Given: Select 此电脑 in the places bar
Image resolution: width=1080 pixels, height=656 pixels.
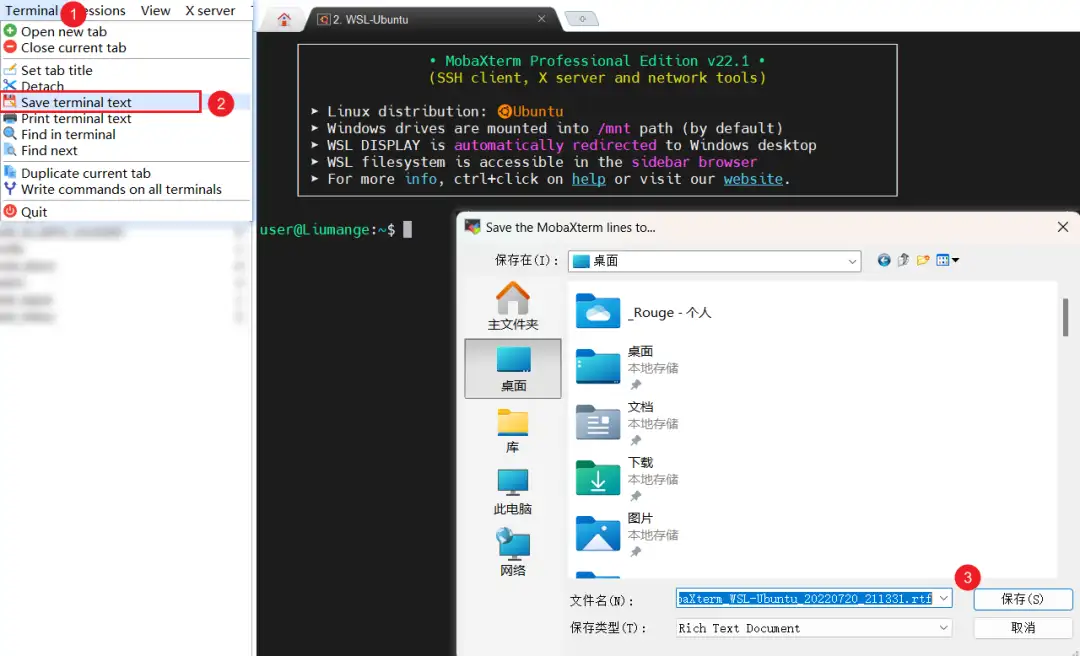Looking at the screenshot, I should [512, 492].
